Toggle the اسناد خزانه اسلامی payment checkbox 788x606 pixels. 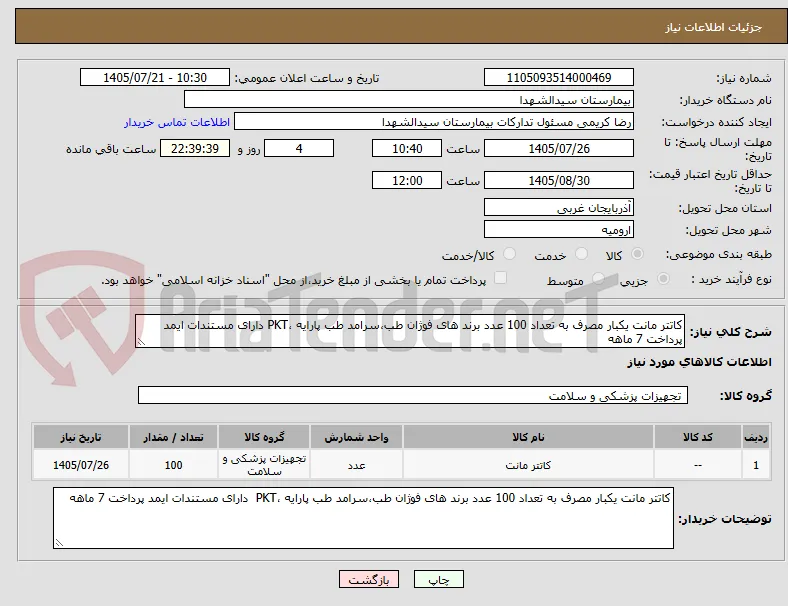[501, 278]
